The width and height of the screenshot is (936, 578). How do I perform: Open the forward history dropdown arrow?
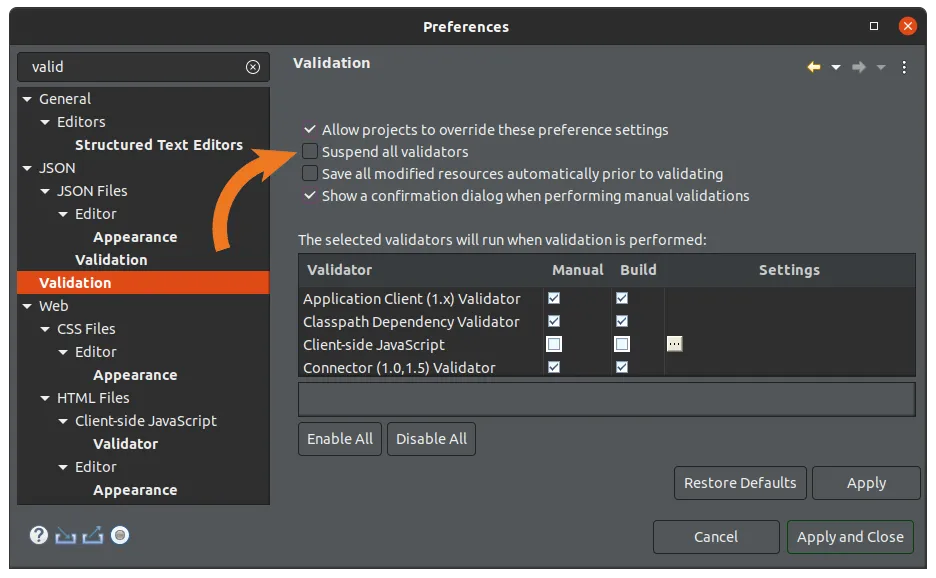(881, 67)
